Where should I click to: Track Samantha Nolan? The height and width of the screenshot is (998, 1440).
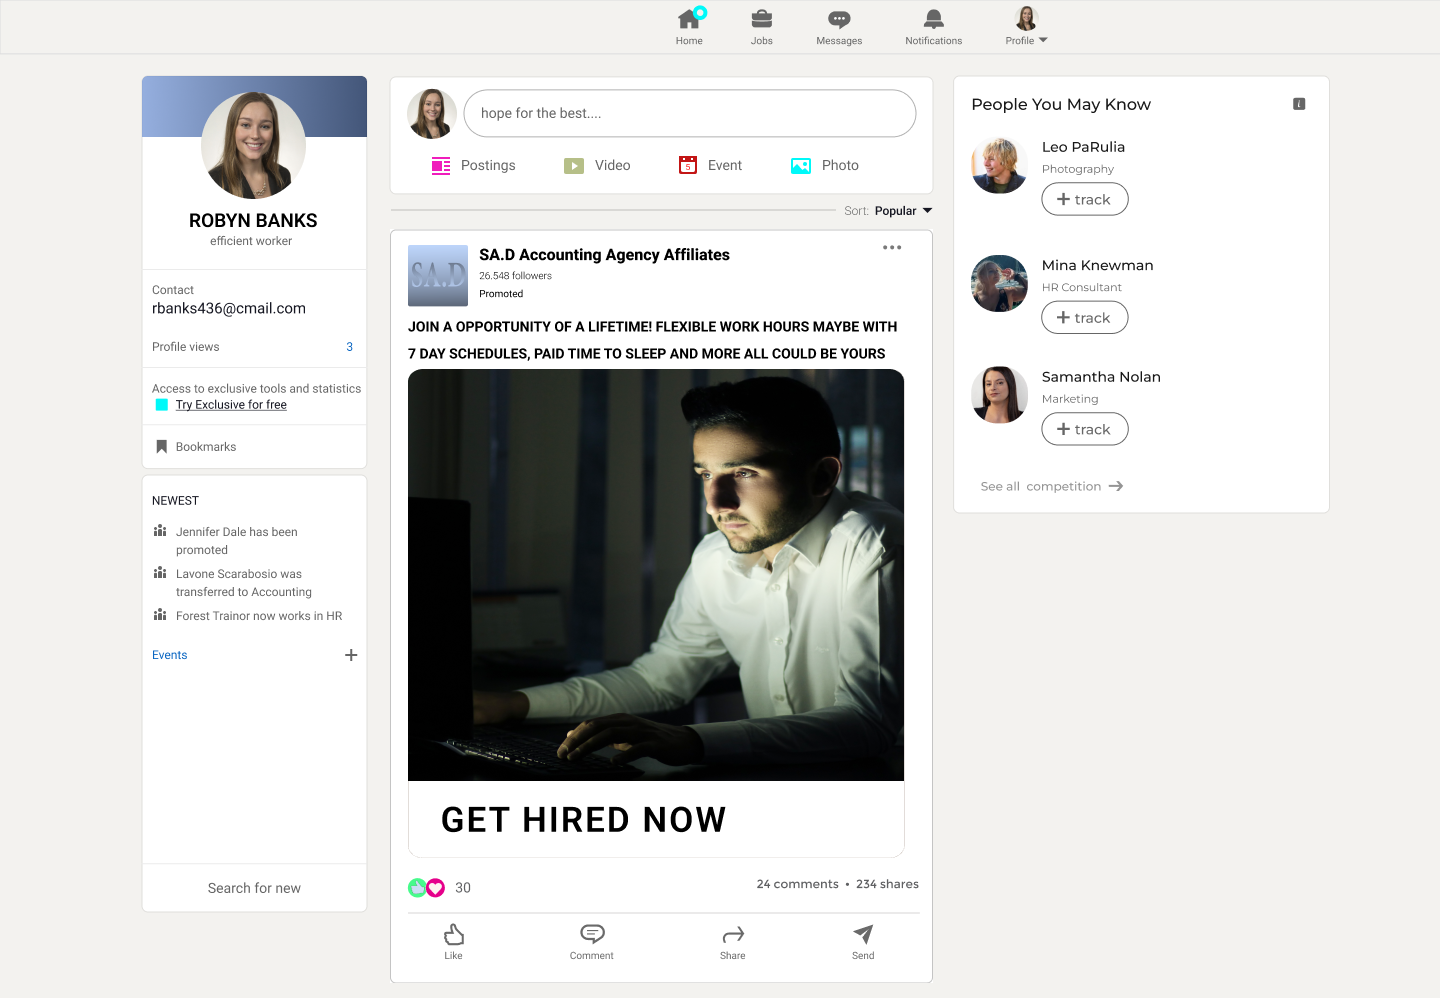tap(1085, 429)
